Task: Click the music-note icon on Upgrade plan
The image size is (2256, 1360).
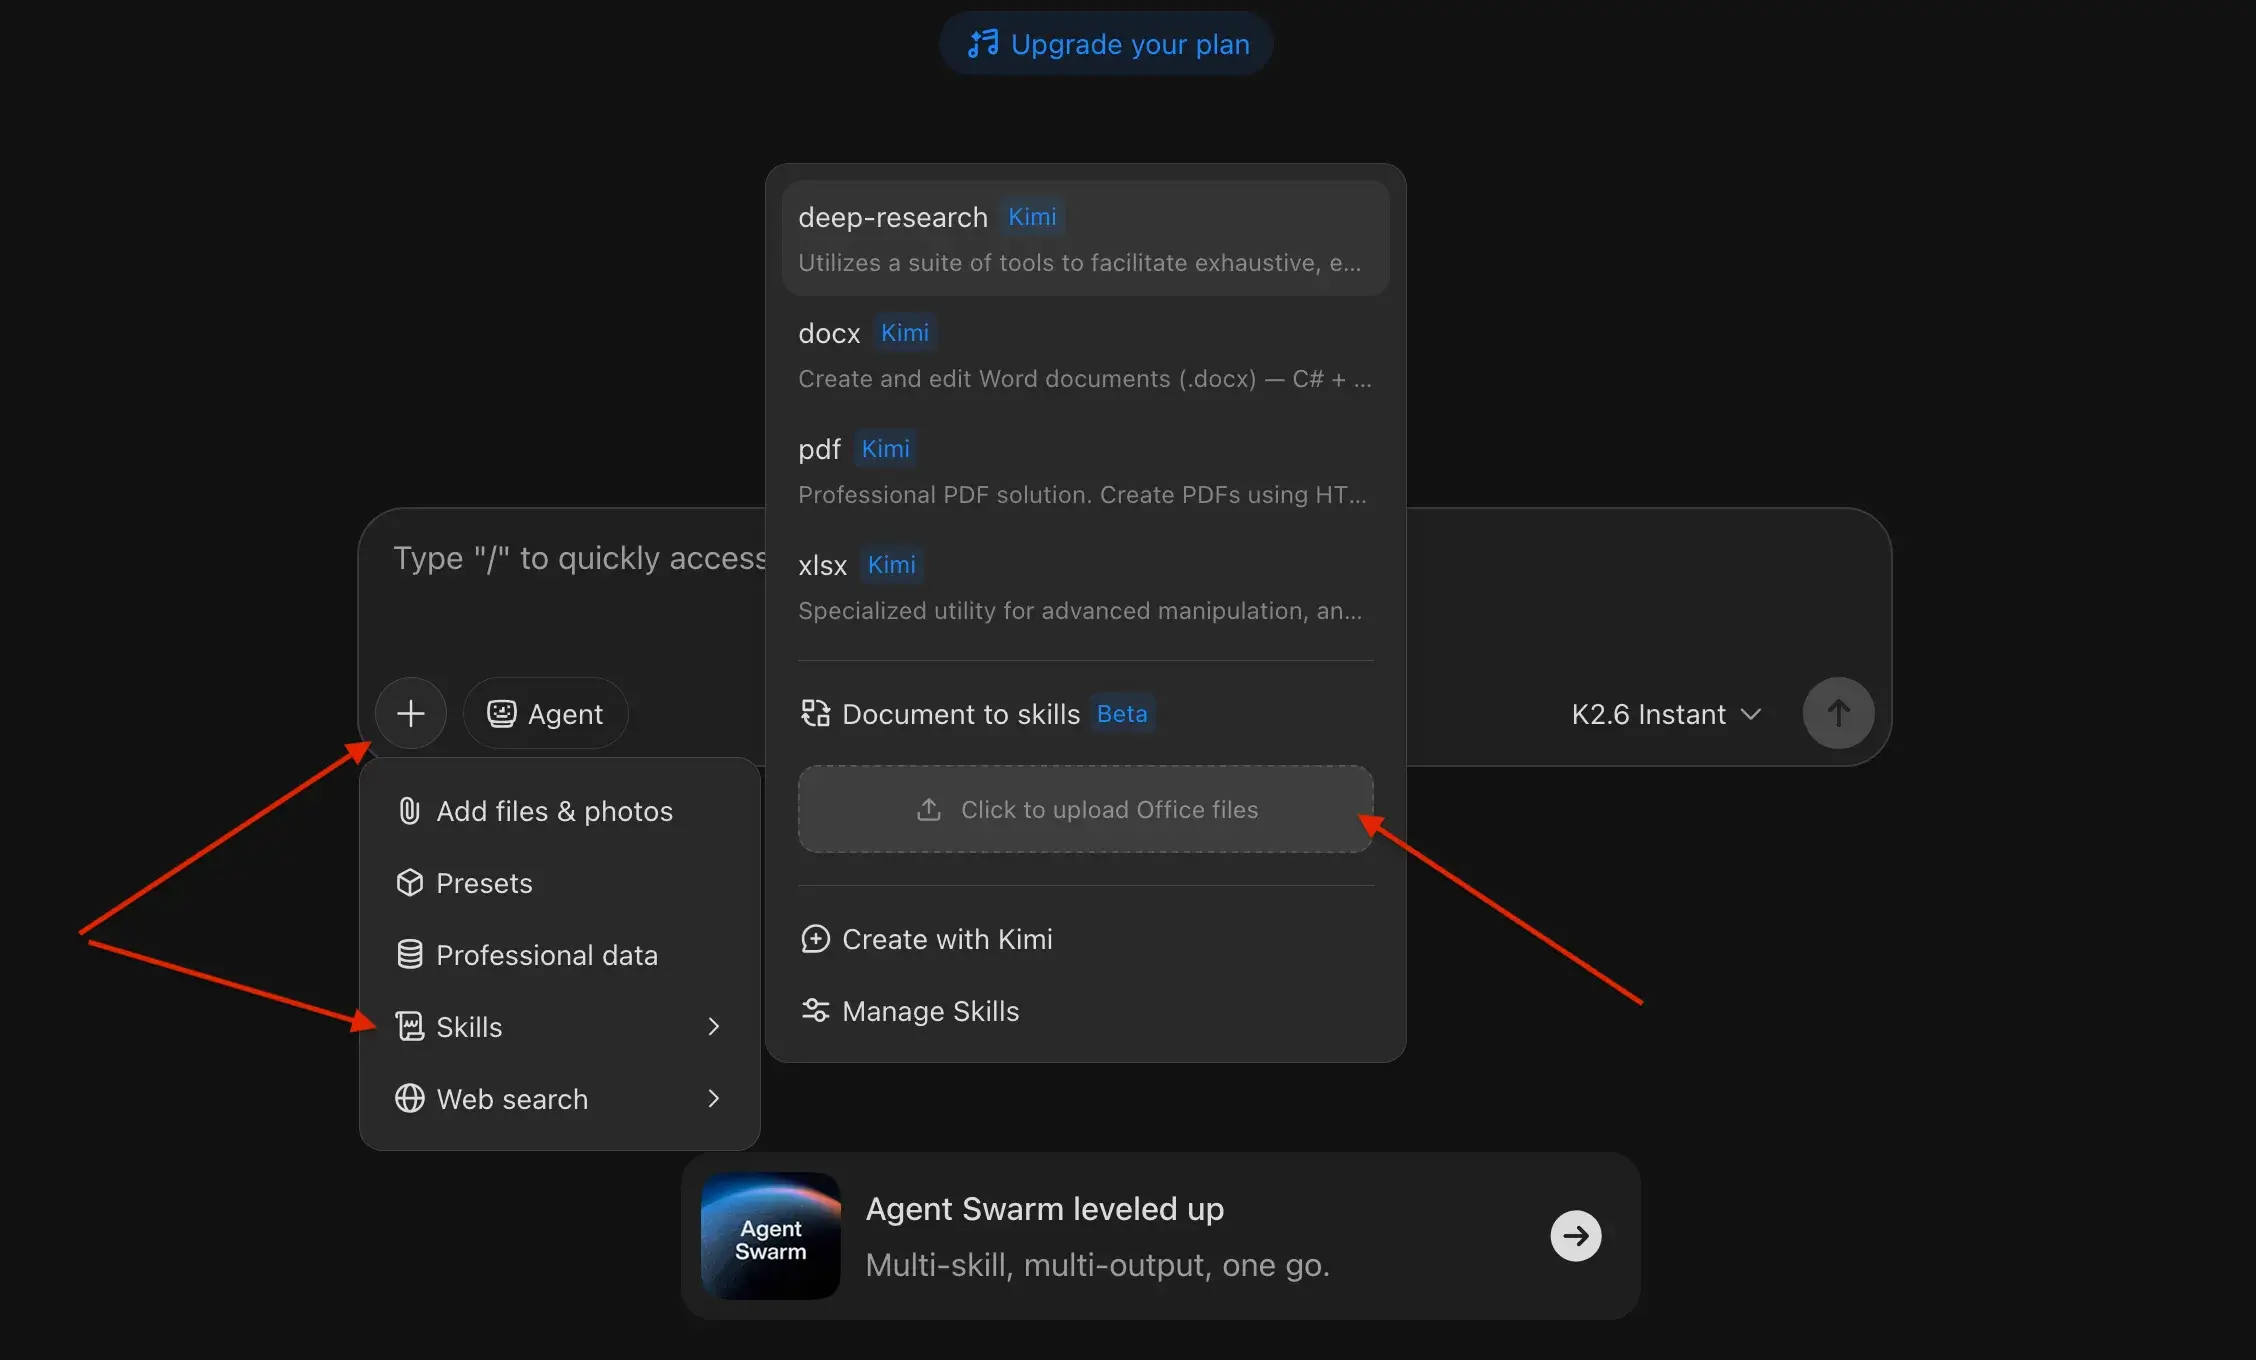Action: 983,43
